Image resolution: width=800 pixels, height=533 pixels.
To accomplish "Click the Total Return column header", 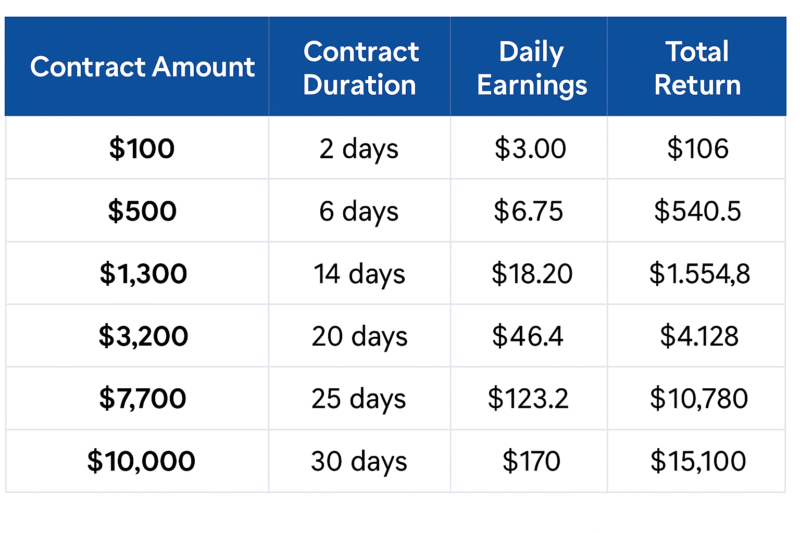I will (x=697, y=68).
